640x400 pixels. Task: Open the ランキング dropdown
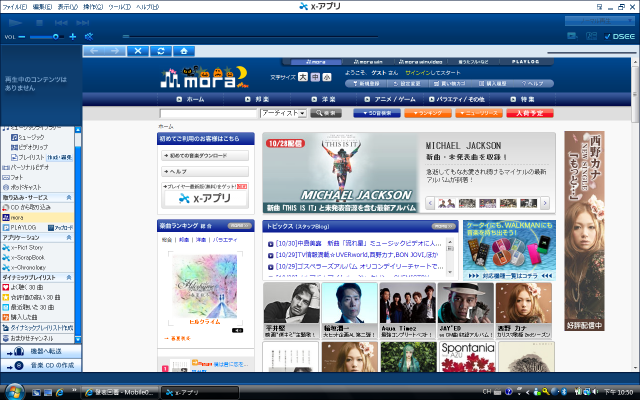[428, 113]
